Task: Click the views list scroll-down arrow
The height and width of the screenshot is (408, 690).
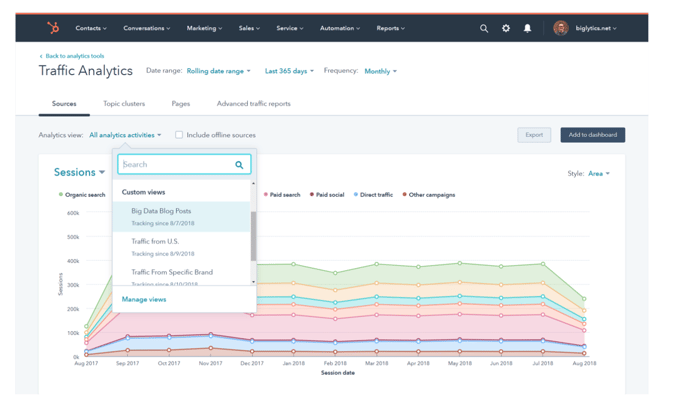Action: [253, 282]
